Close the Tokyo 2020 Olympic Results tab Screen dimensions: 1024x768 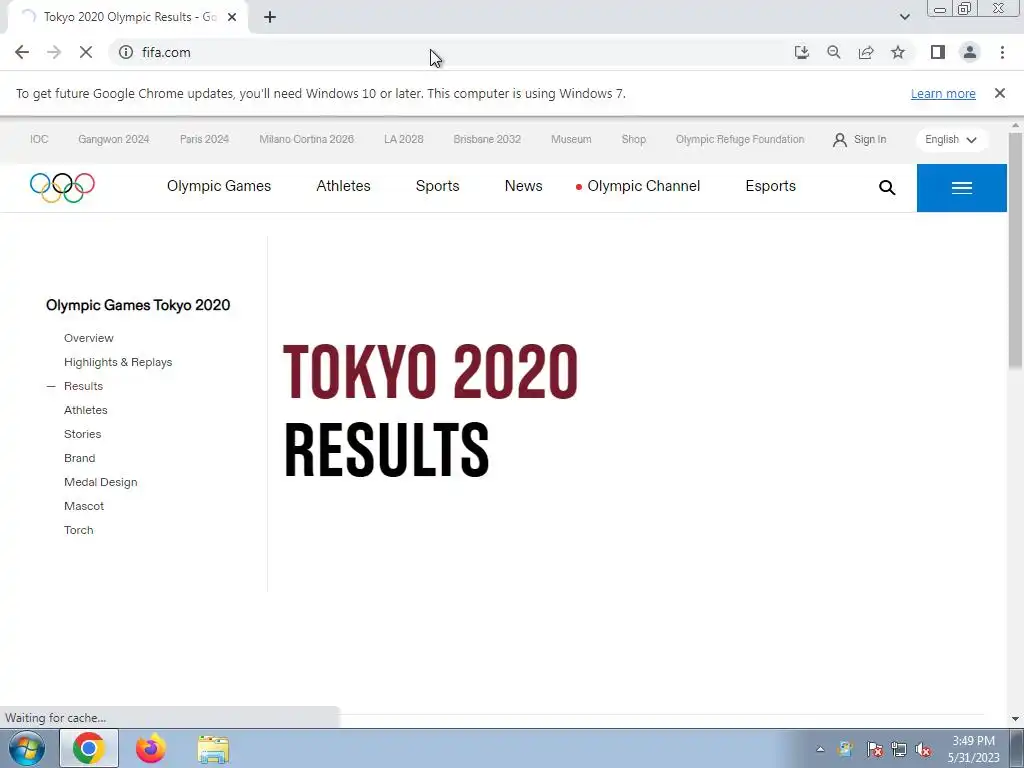pos(232,17)
